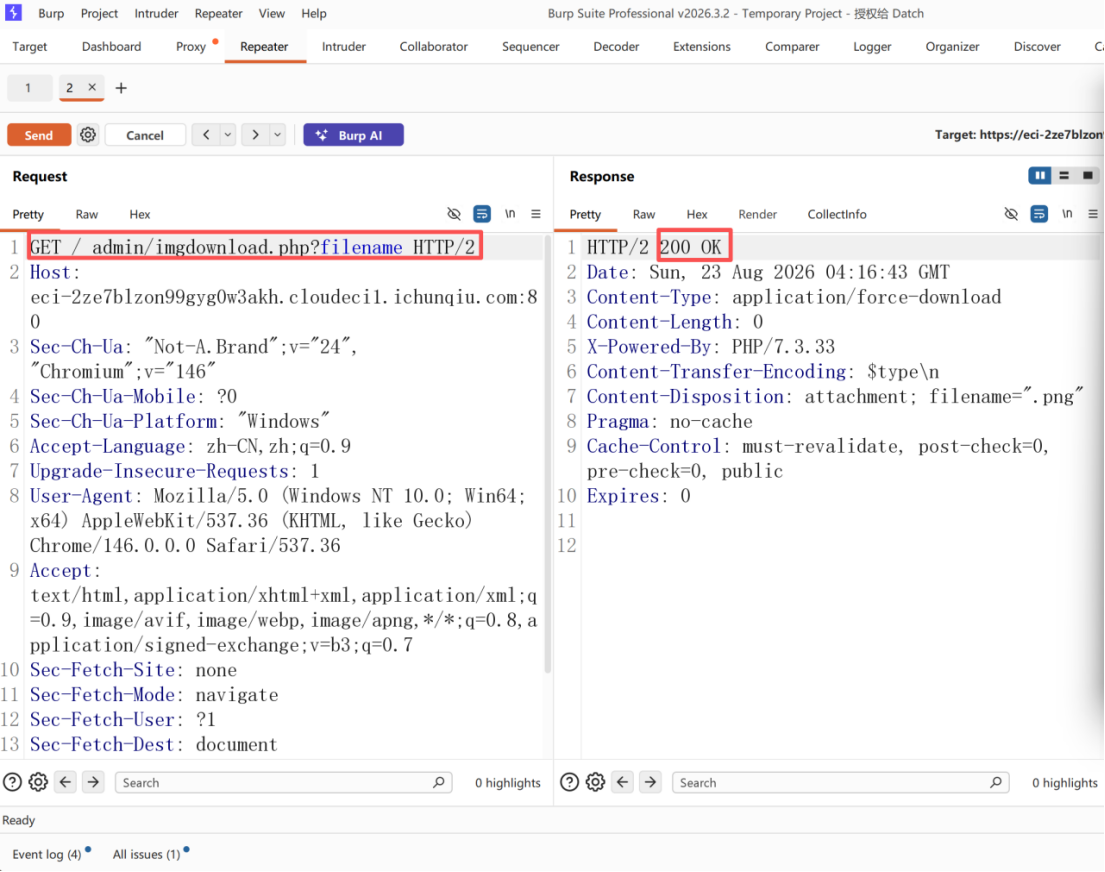Focus the request Search field

tap(283, 782)
